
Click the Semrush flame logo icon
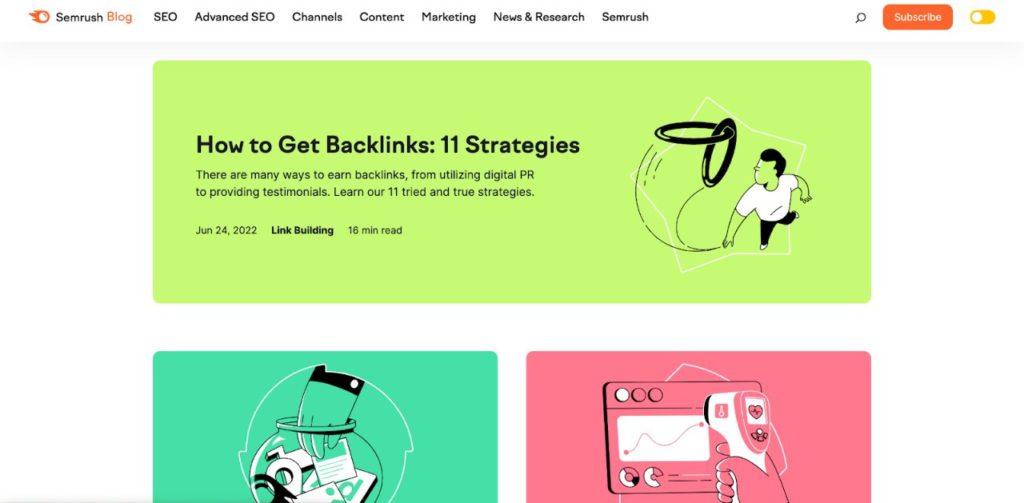click(39, 17)
